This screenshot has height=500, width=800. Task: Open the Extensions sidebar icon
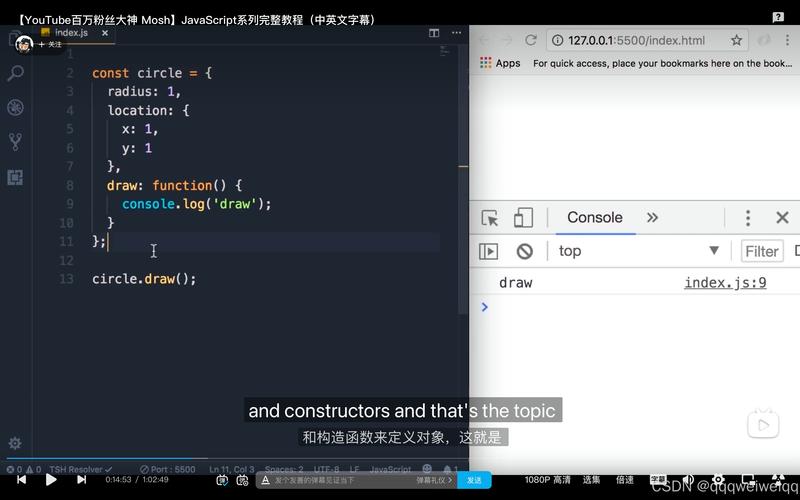tap(15, 177)
